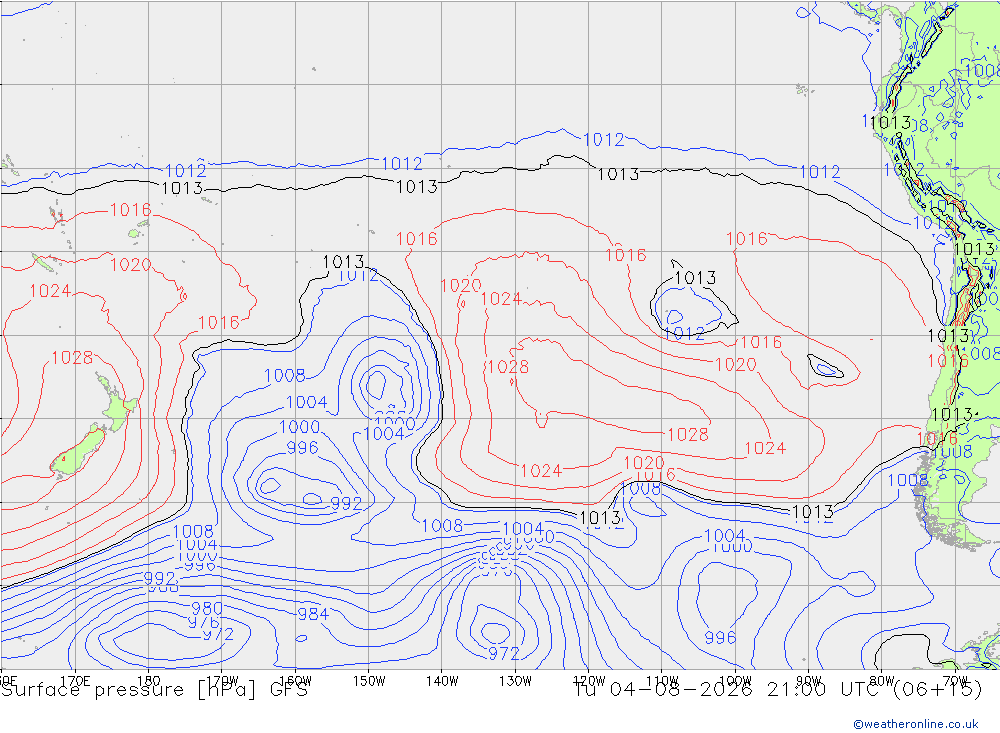Click the 130W longitude label
This screenshot has height=733, width=1000.
[515, 681]
